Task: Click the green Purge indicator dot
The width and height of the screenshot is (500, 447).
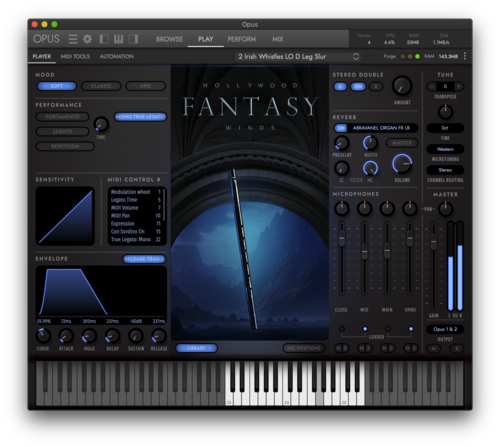Action: pyautogui.click(x=417, y=56)
